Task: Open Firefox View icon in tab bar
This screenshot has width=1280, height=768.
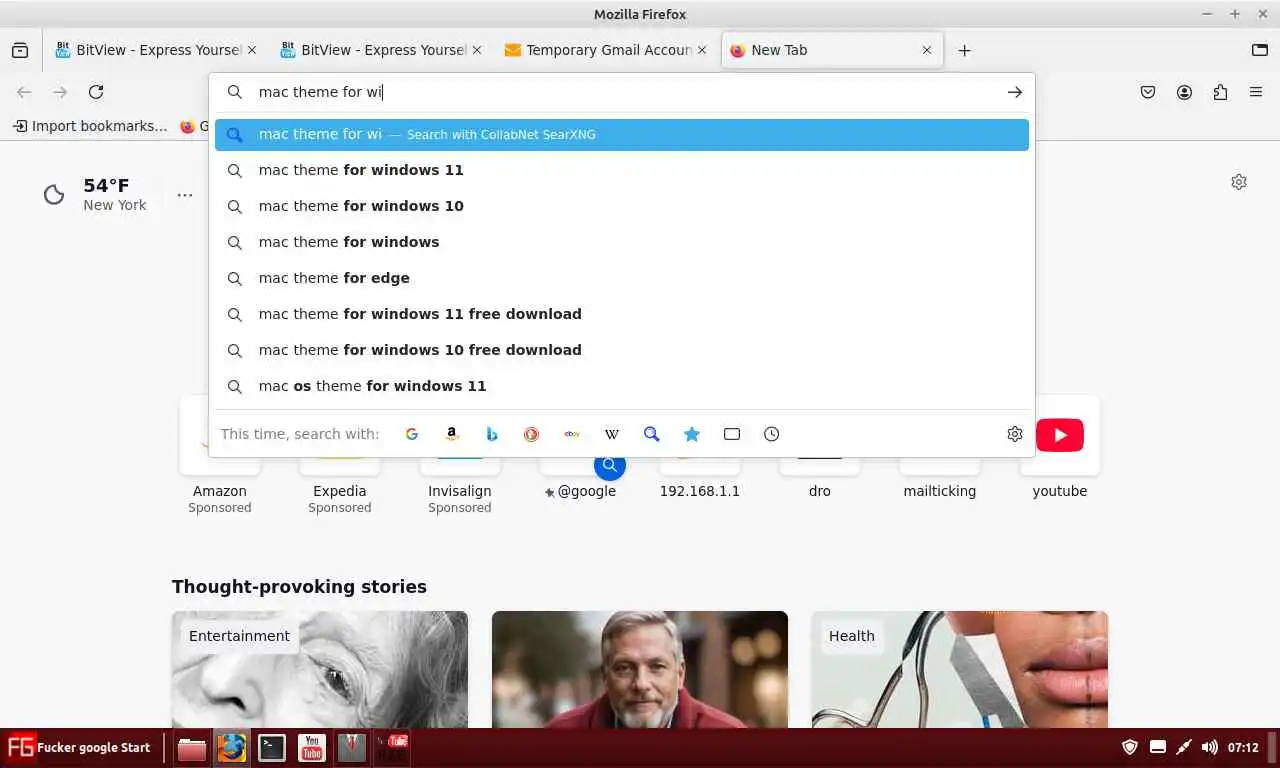Action: click(x=20, y=50)
